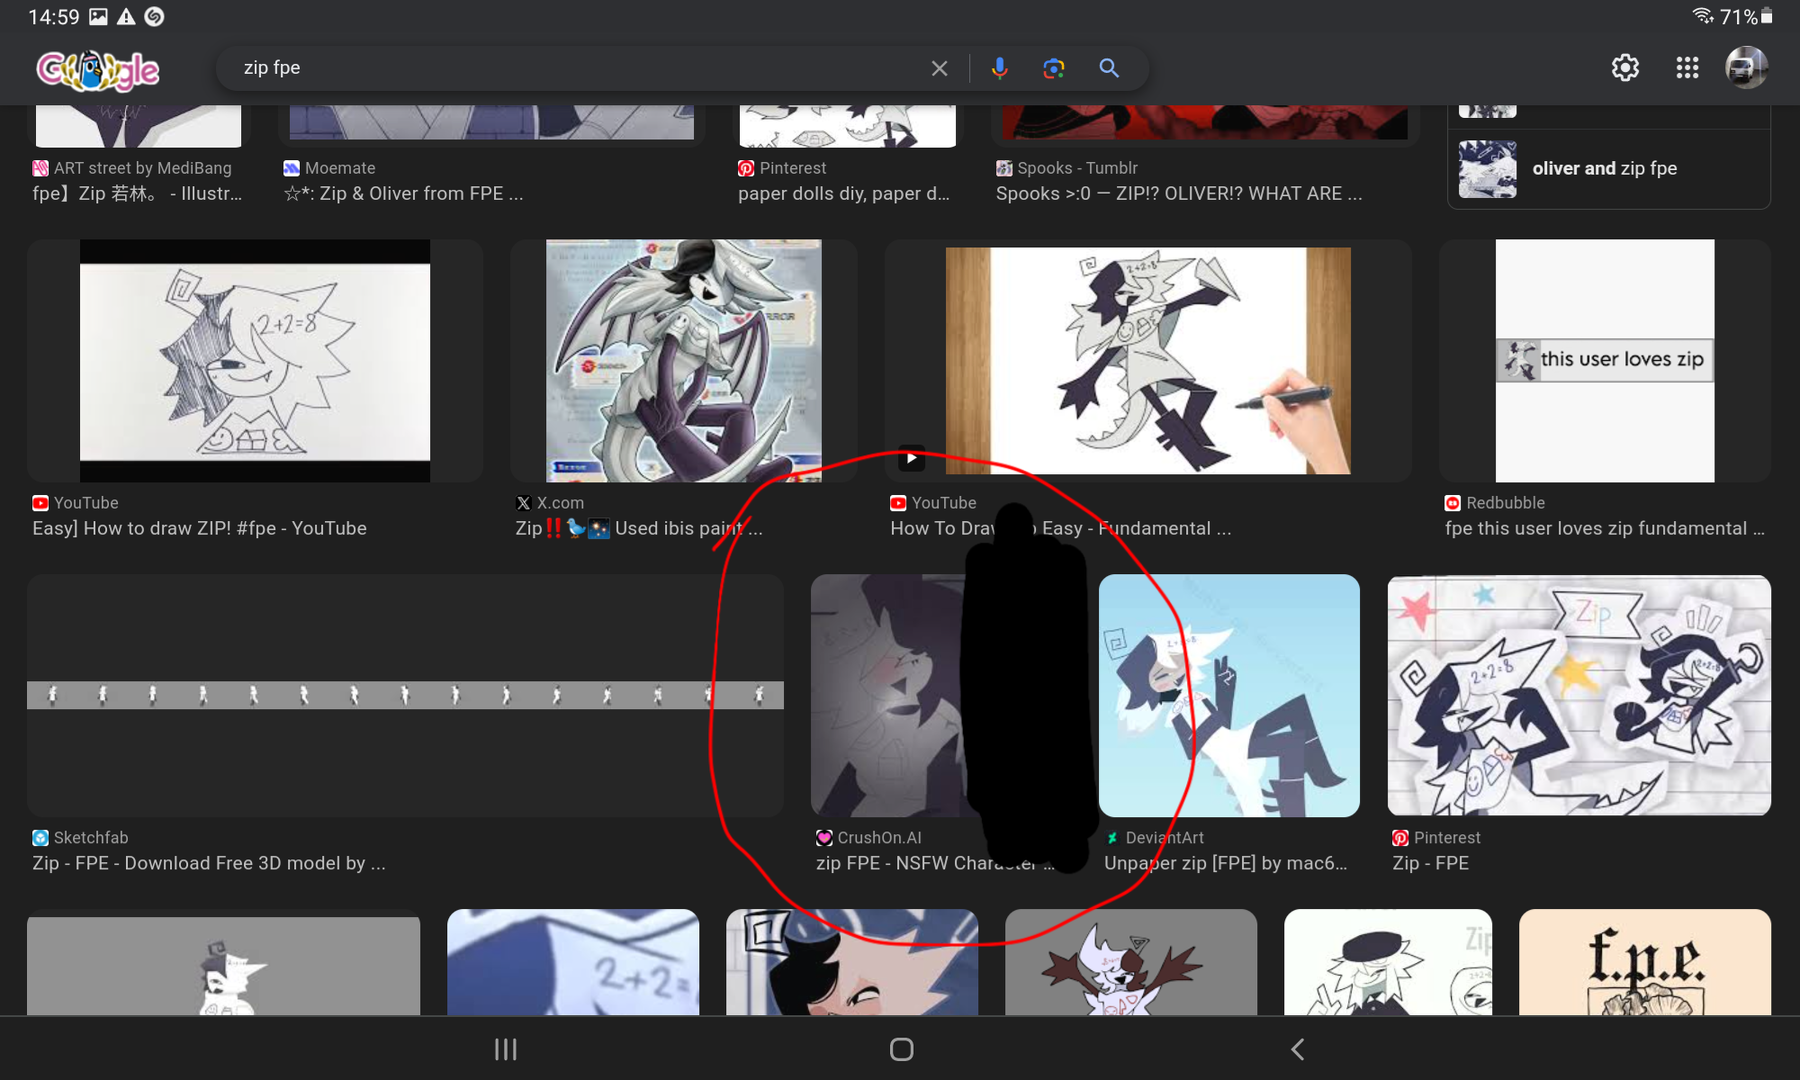
Task: Tap the Android back button
Action: (x=1297, y=1049)
